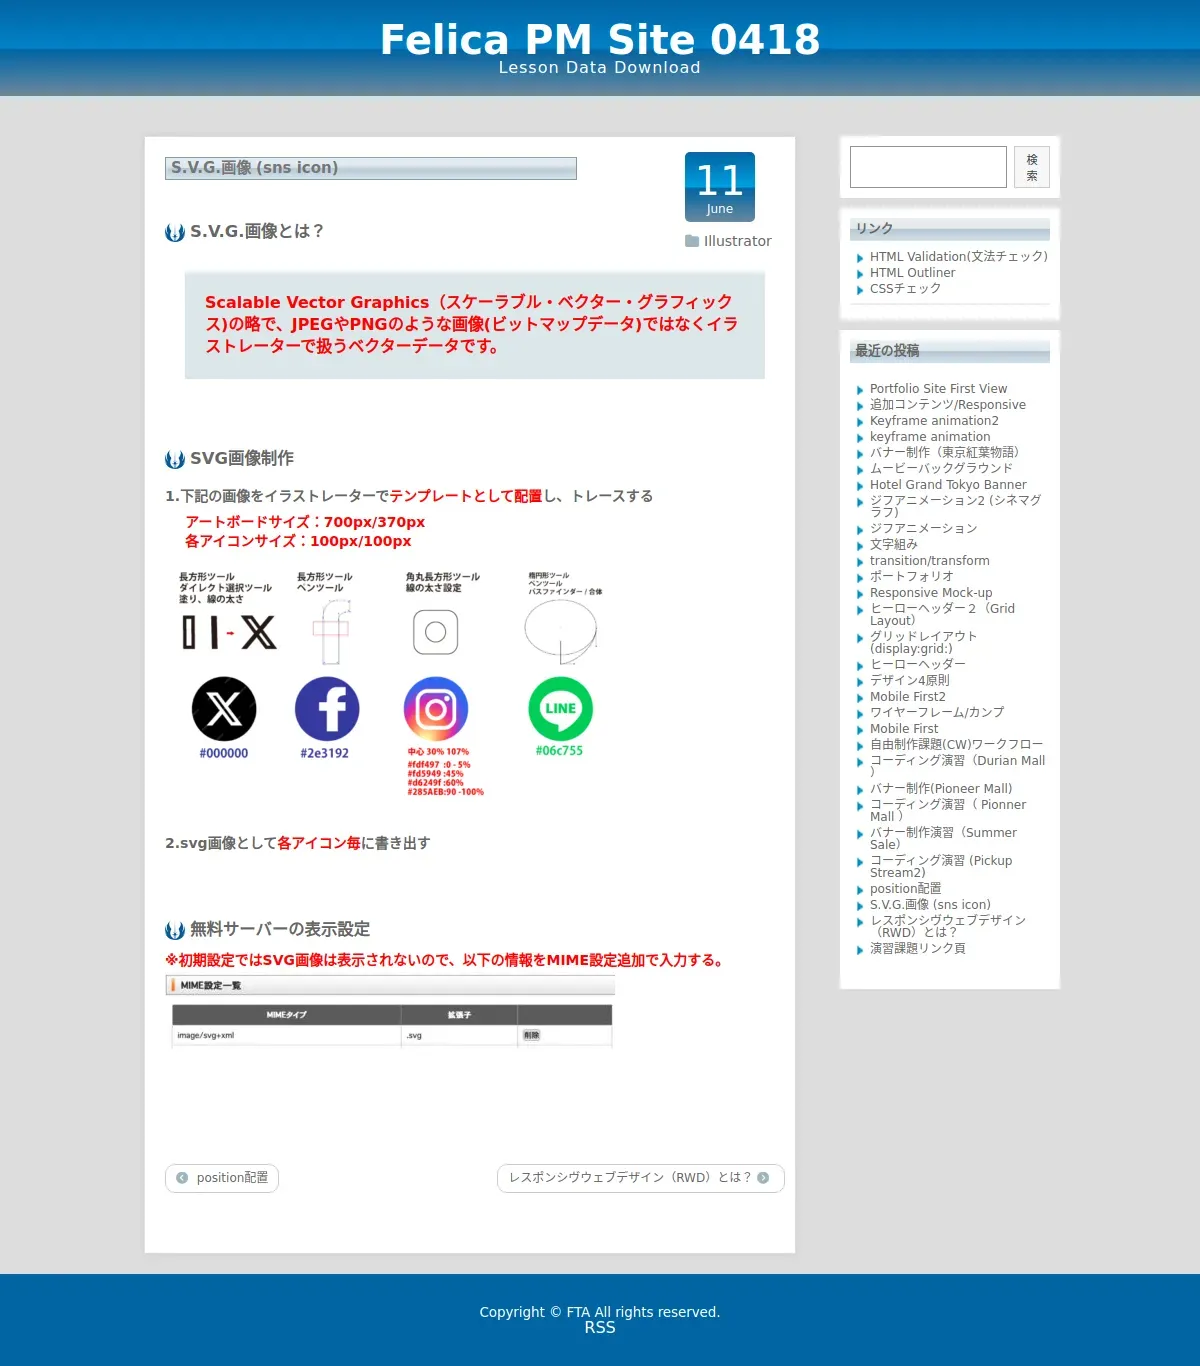This screenshot has width=1200, height=1366.
Task: Open the 演習課題リンク頁 post
Action: click(917, 949)
